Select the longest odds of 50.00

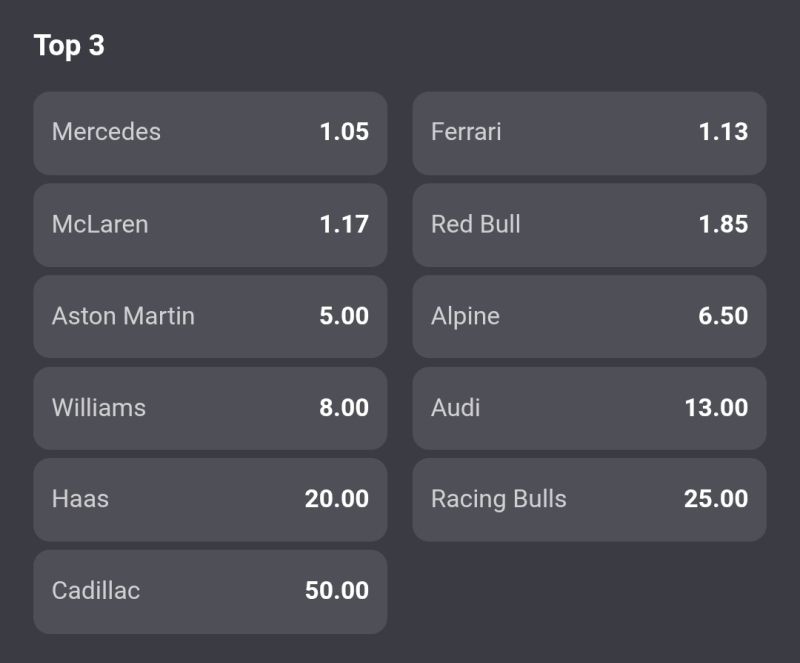tap(337, 591)
